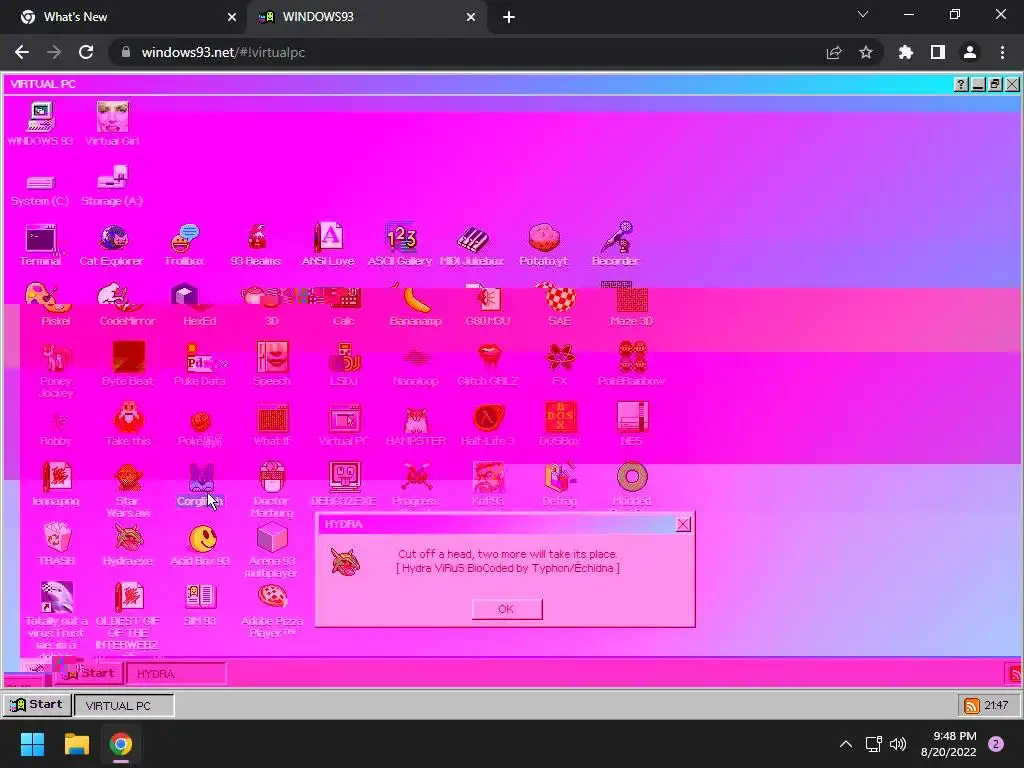The height and width of the screenshot is (768, 1024).
Task: Open Potato.yt icon
Action: (544, 245)
